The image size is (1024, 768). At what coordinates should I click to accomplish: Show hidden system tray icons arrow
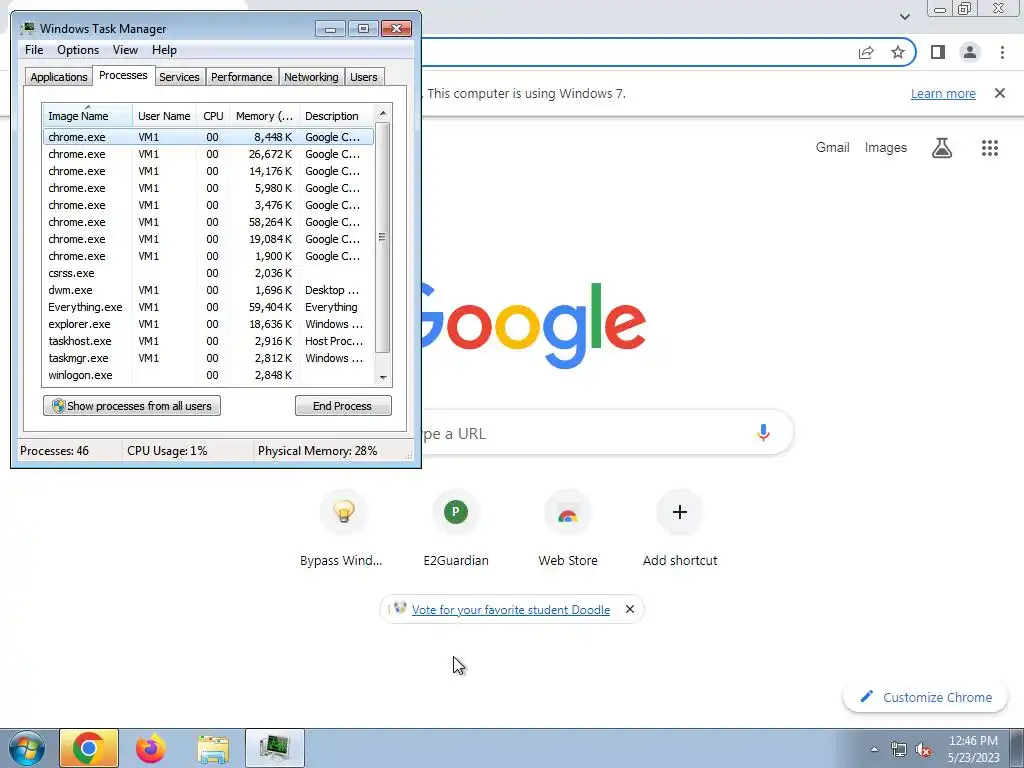click(874, 749)
